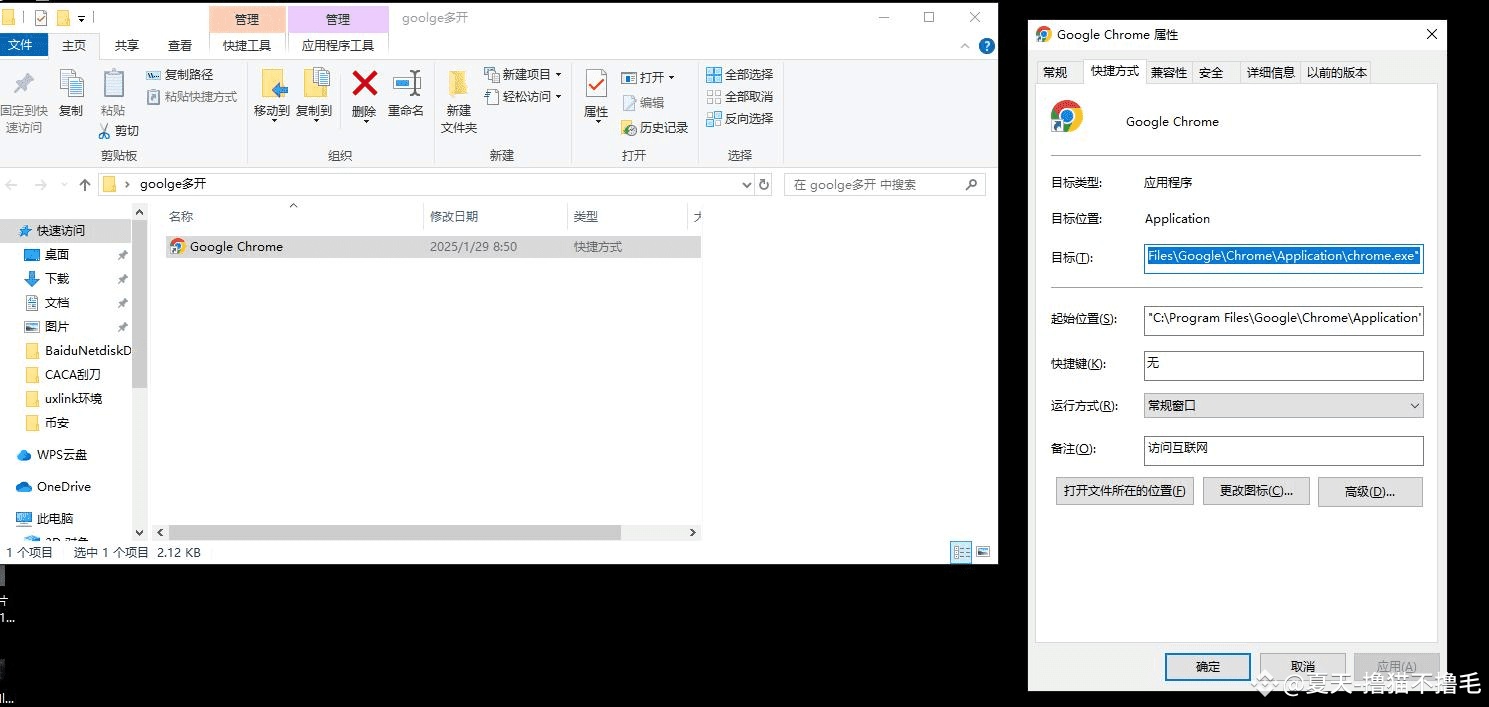Click Advanced (高级) button in Properties
1489x707 pixels.
click(x=1370, y=491)
